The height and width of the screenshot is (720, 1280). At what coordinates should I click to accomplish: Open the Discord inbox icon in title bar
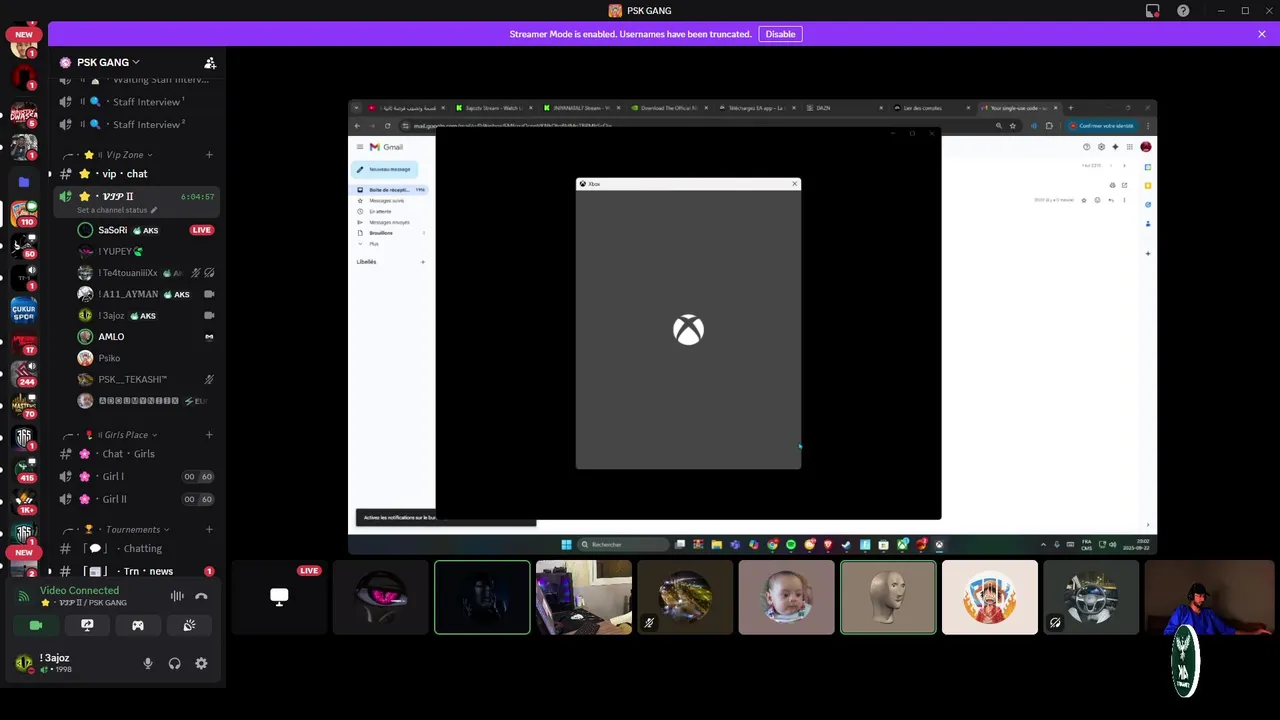click(x=1153, y=11)
